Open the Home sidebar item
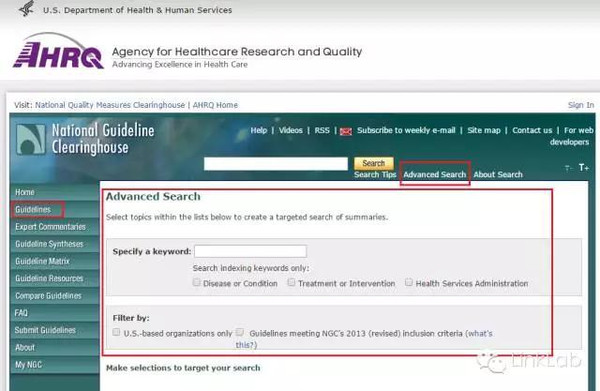Screen dimensions: 600x391 (x=55, y=192)
